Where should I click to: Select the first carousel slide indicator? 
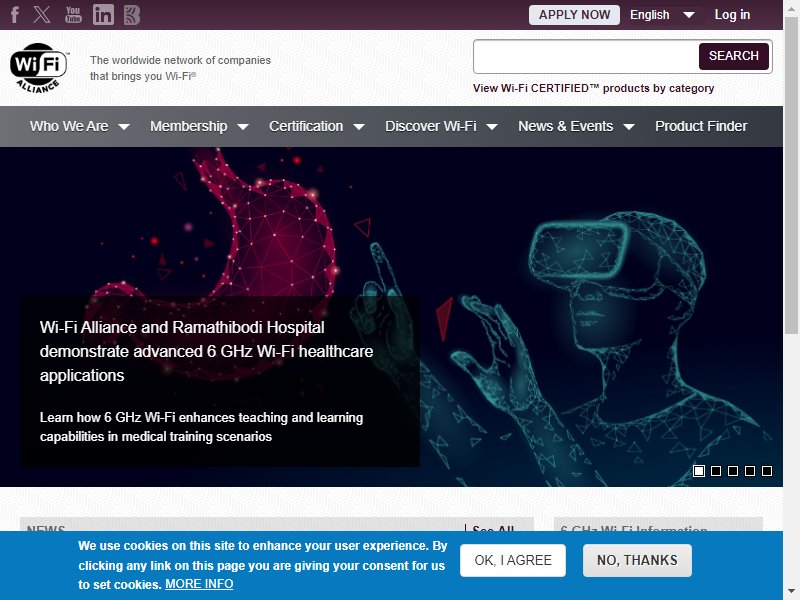click(699, 471)
